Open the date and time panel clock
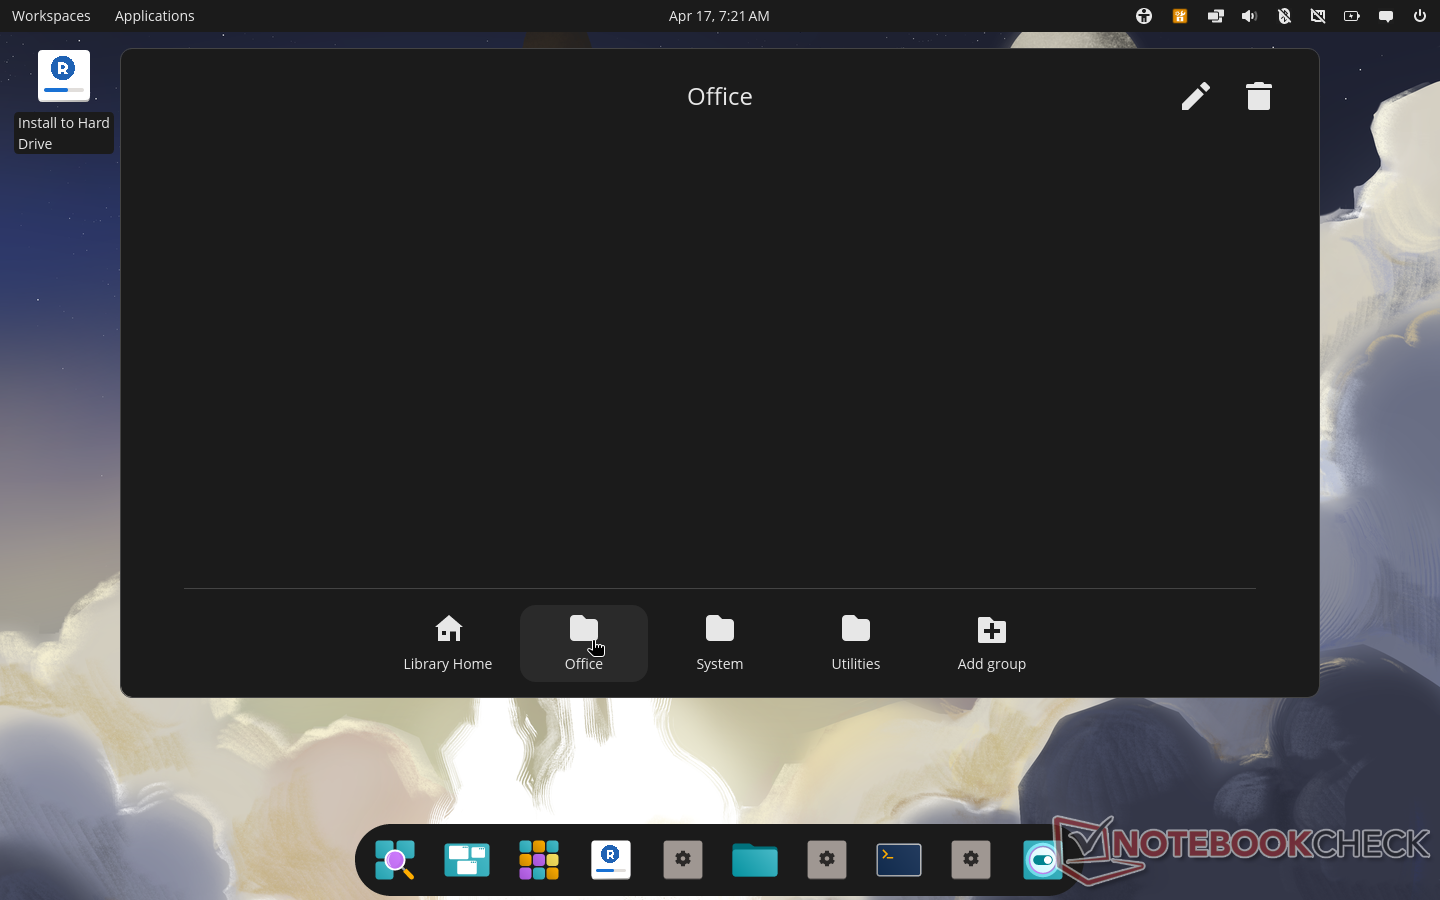The image size is (1440, 900). (719, 16)
